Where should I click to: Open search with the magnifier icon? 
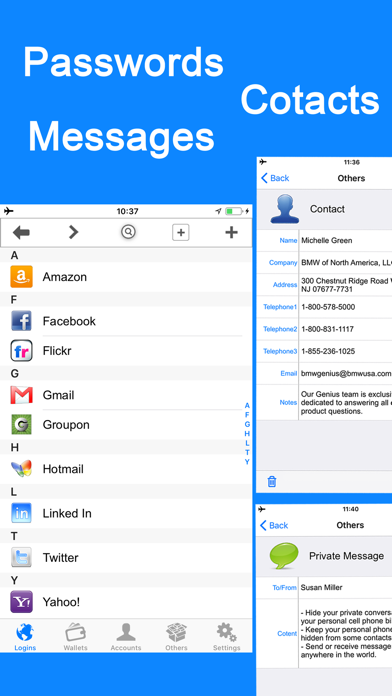point(128,232)
